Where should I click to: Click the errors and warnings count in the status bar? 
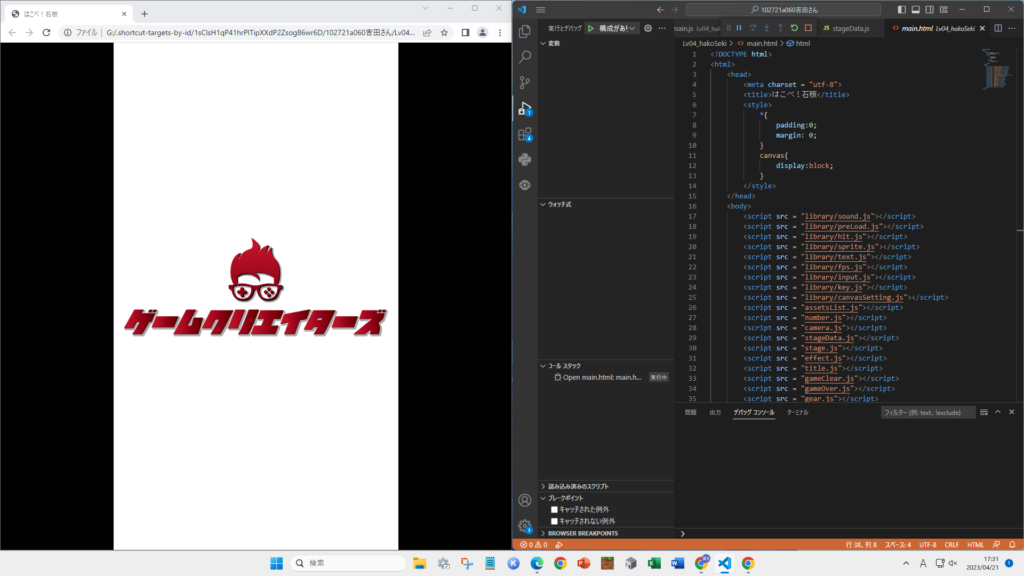[x=534, y=545]
